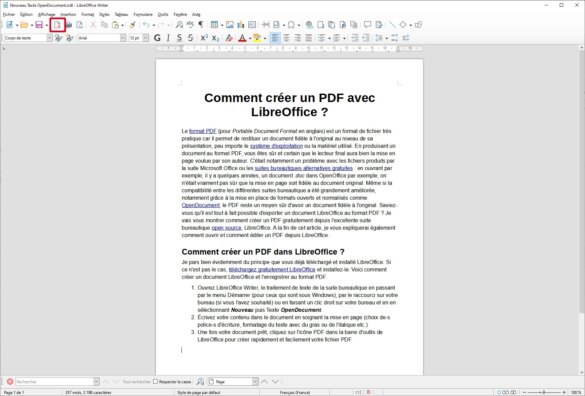This screenshot has height=396, width=585.
Task: Insert a table with the table icon
Action: tap(214, 25)
